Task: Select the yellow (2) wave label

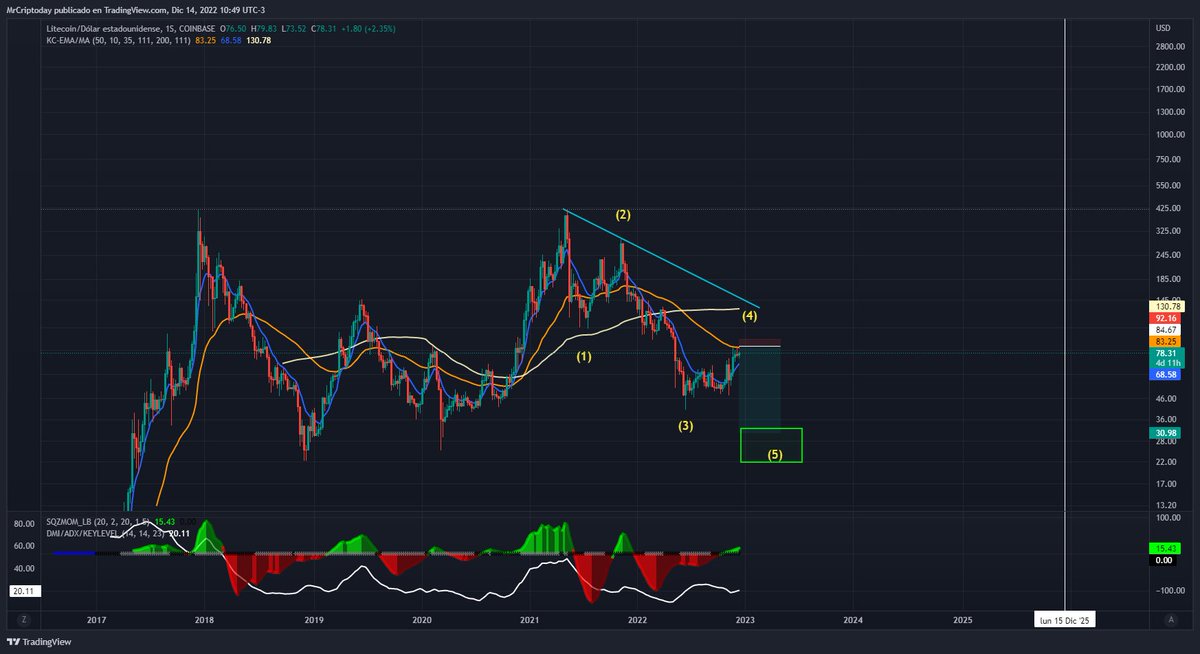Action: 623,215
